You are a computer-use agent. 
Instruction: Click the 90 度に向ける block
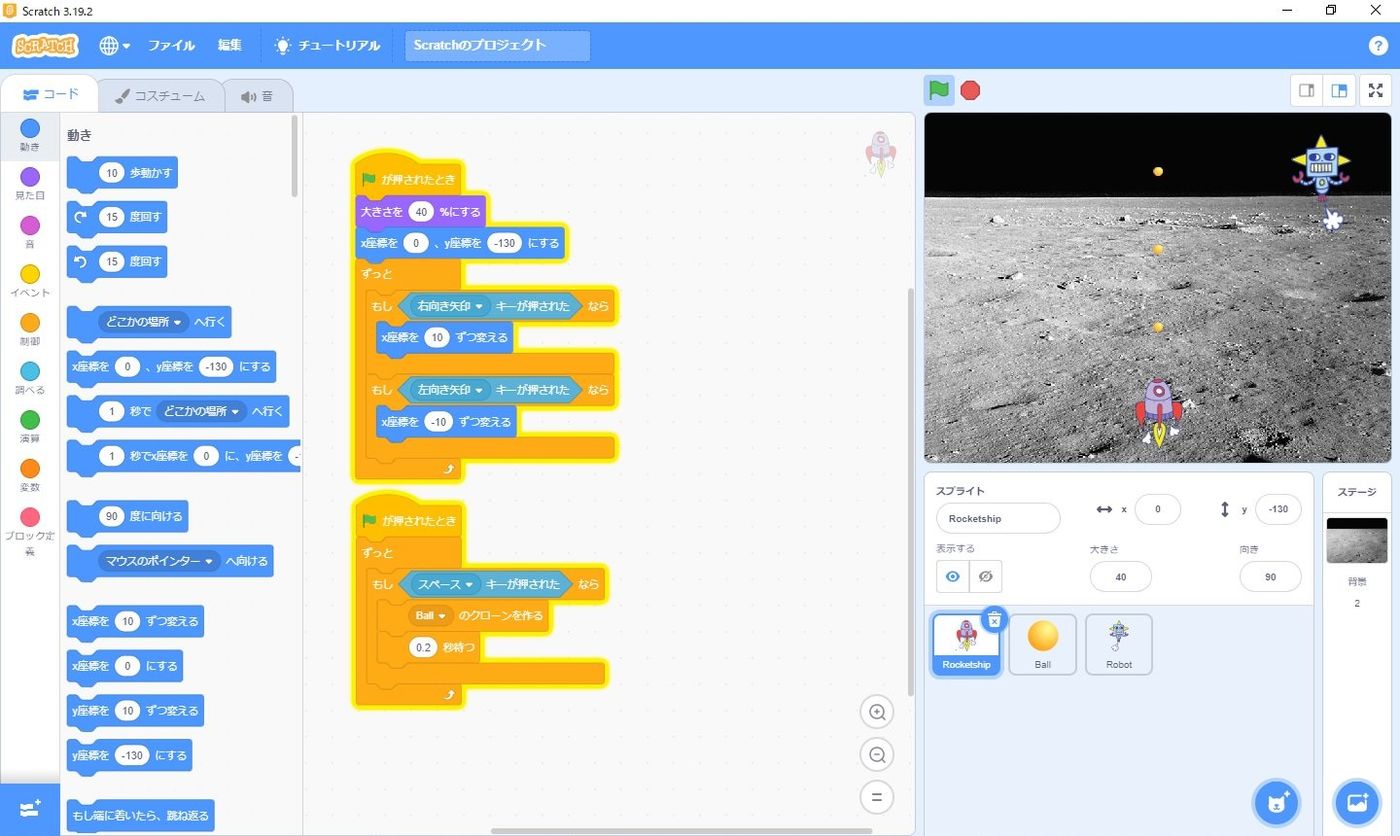click(127, 517)
